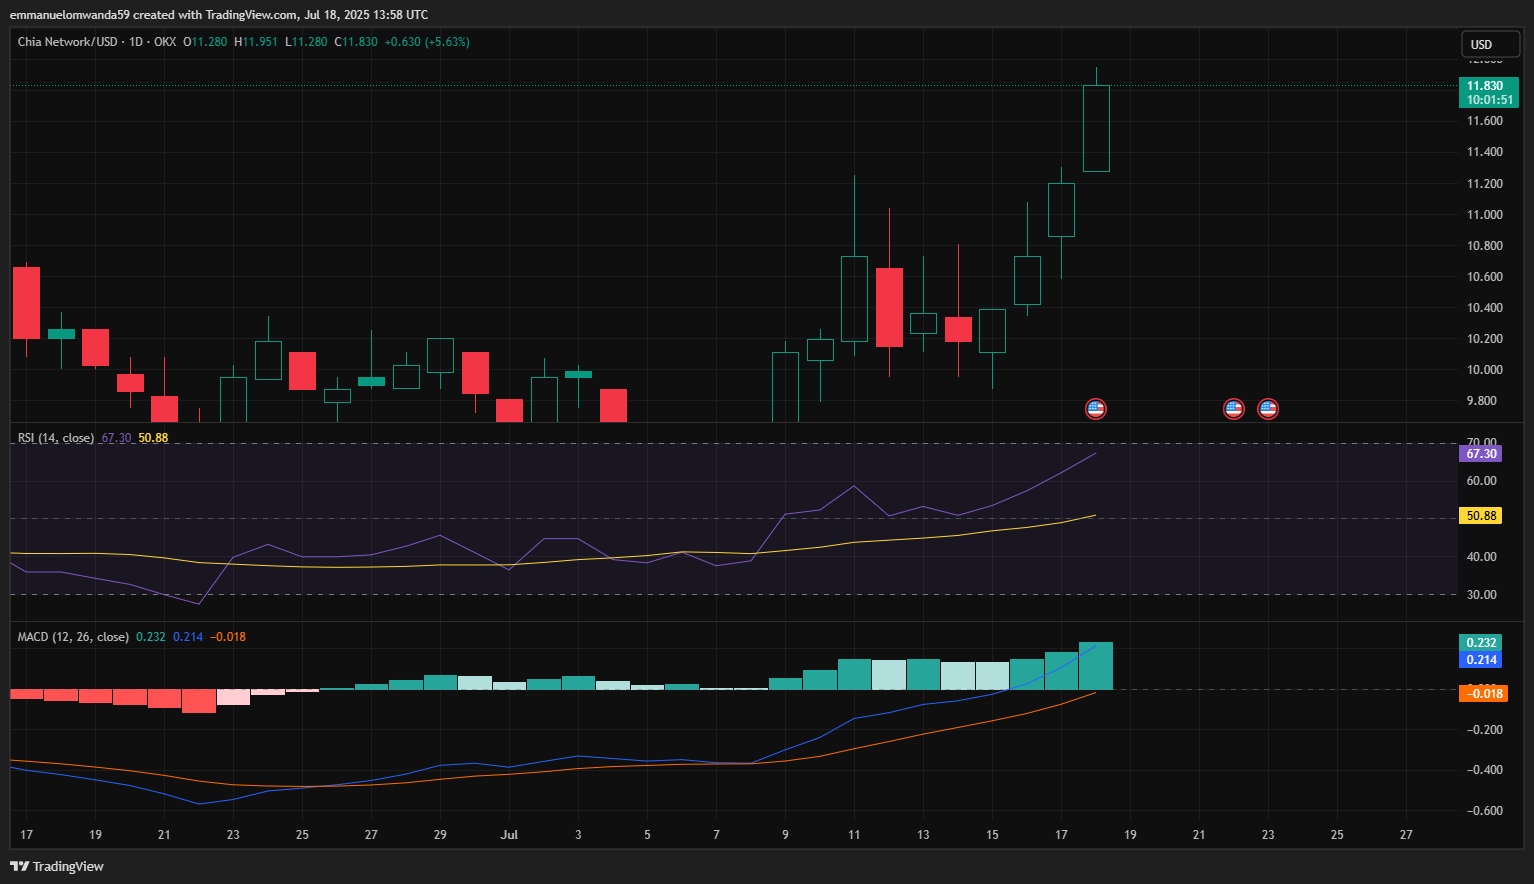Click the green 0.232 MACD axis label
The image size is (1534, 884).
click(1481, 643)
